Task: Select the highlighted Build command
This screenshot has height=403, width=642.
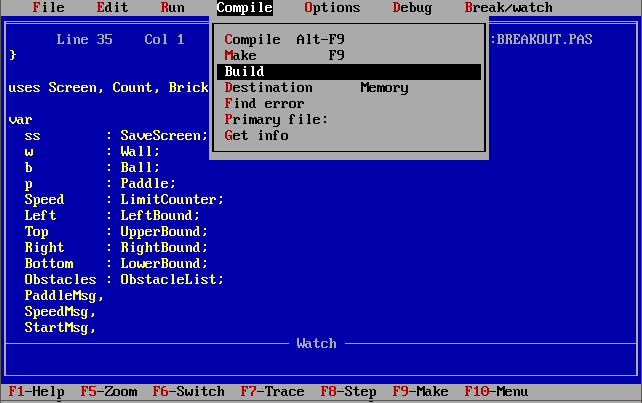Action: click(348, 72)
